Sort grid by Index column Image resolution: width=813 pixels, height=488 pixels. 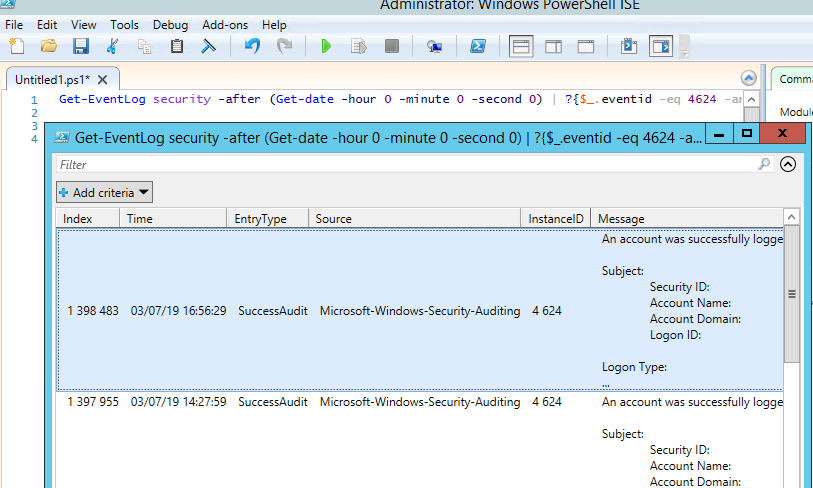pos(88,218)
